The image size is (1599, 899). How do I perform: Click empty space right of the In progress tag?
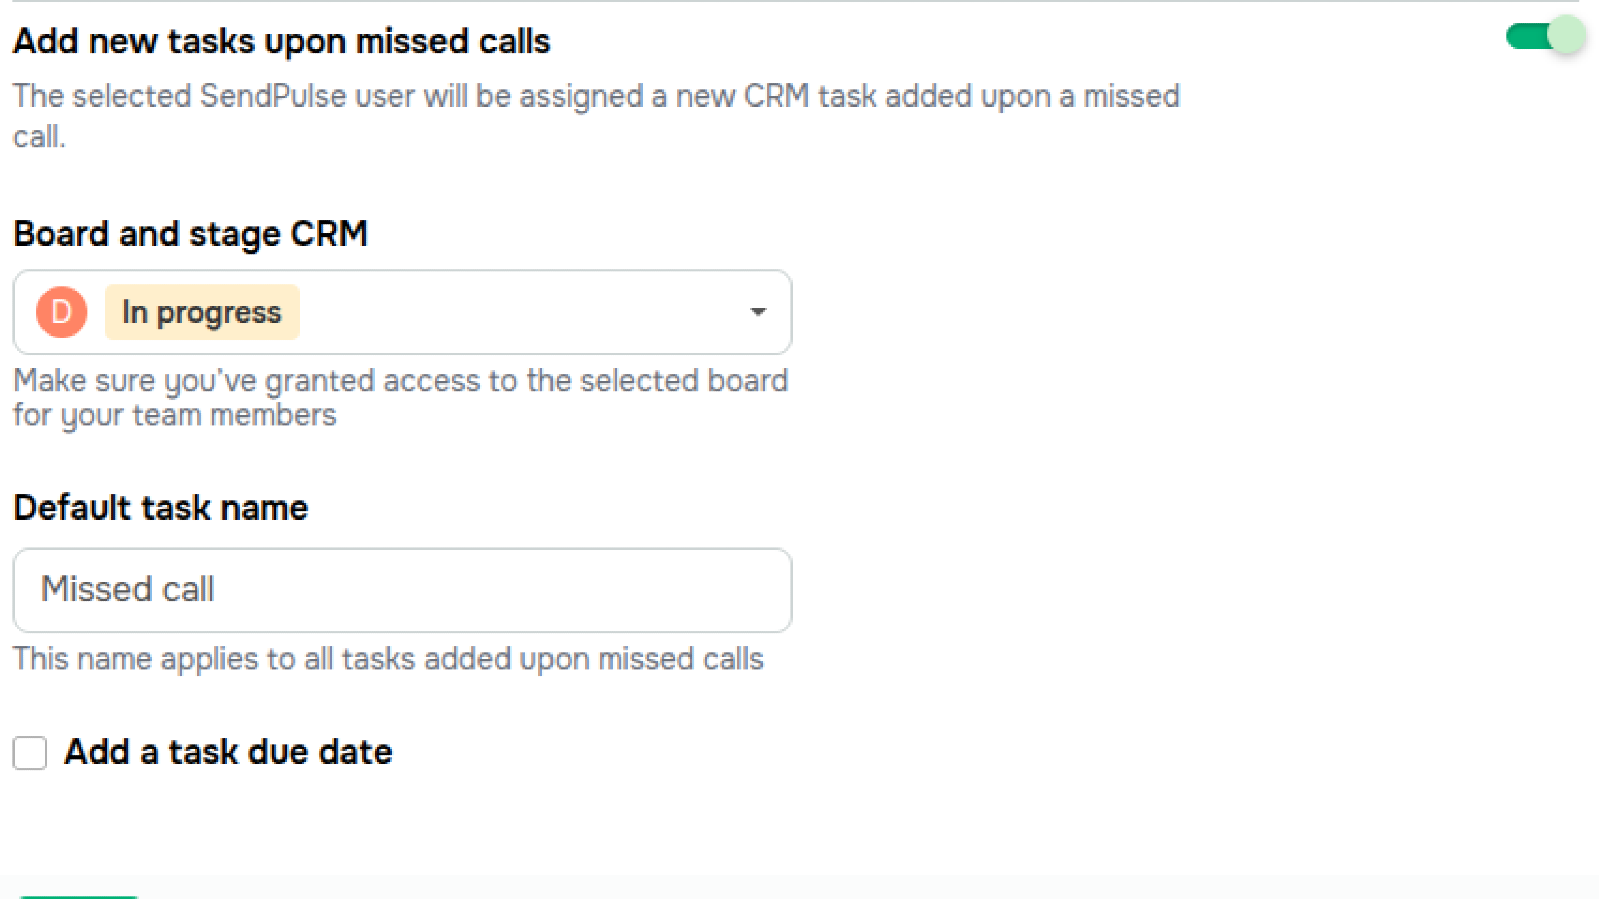(x=520, y=312)
